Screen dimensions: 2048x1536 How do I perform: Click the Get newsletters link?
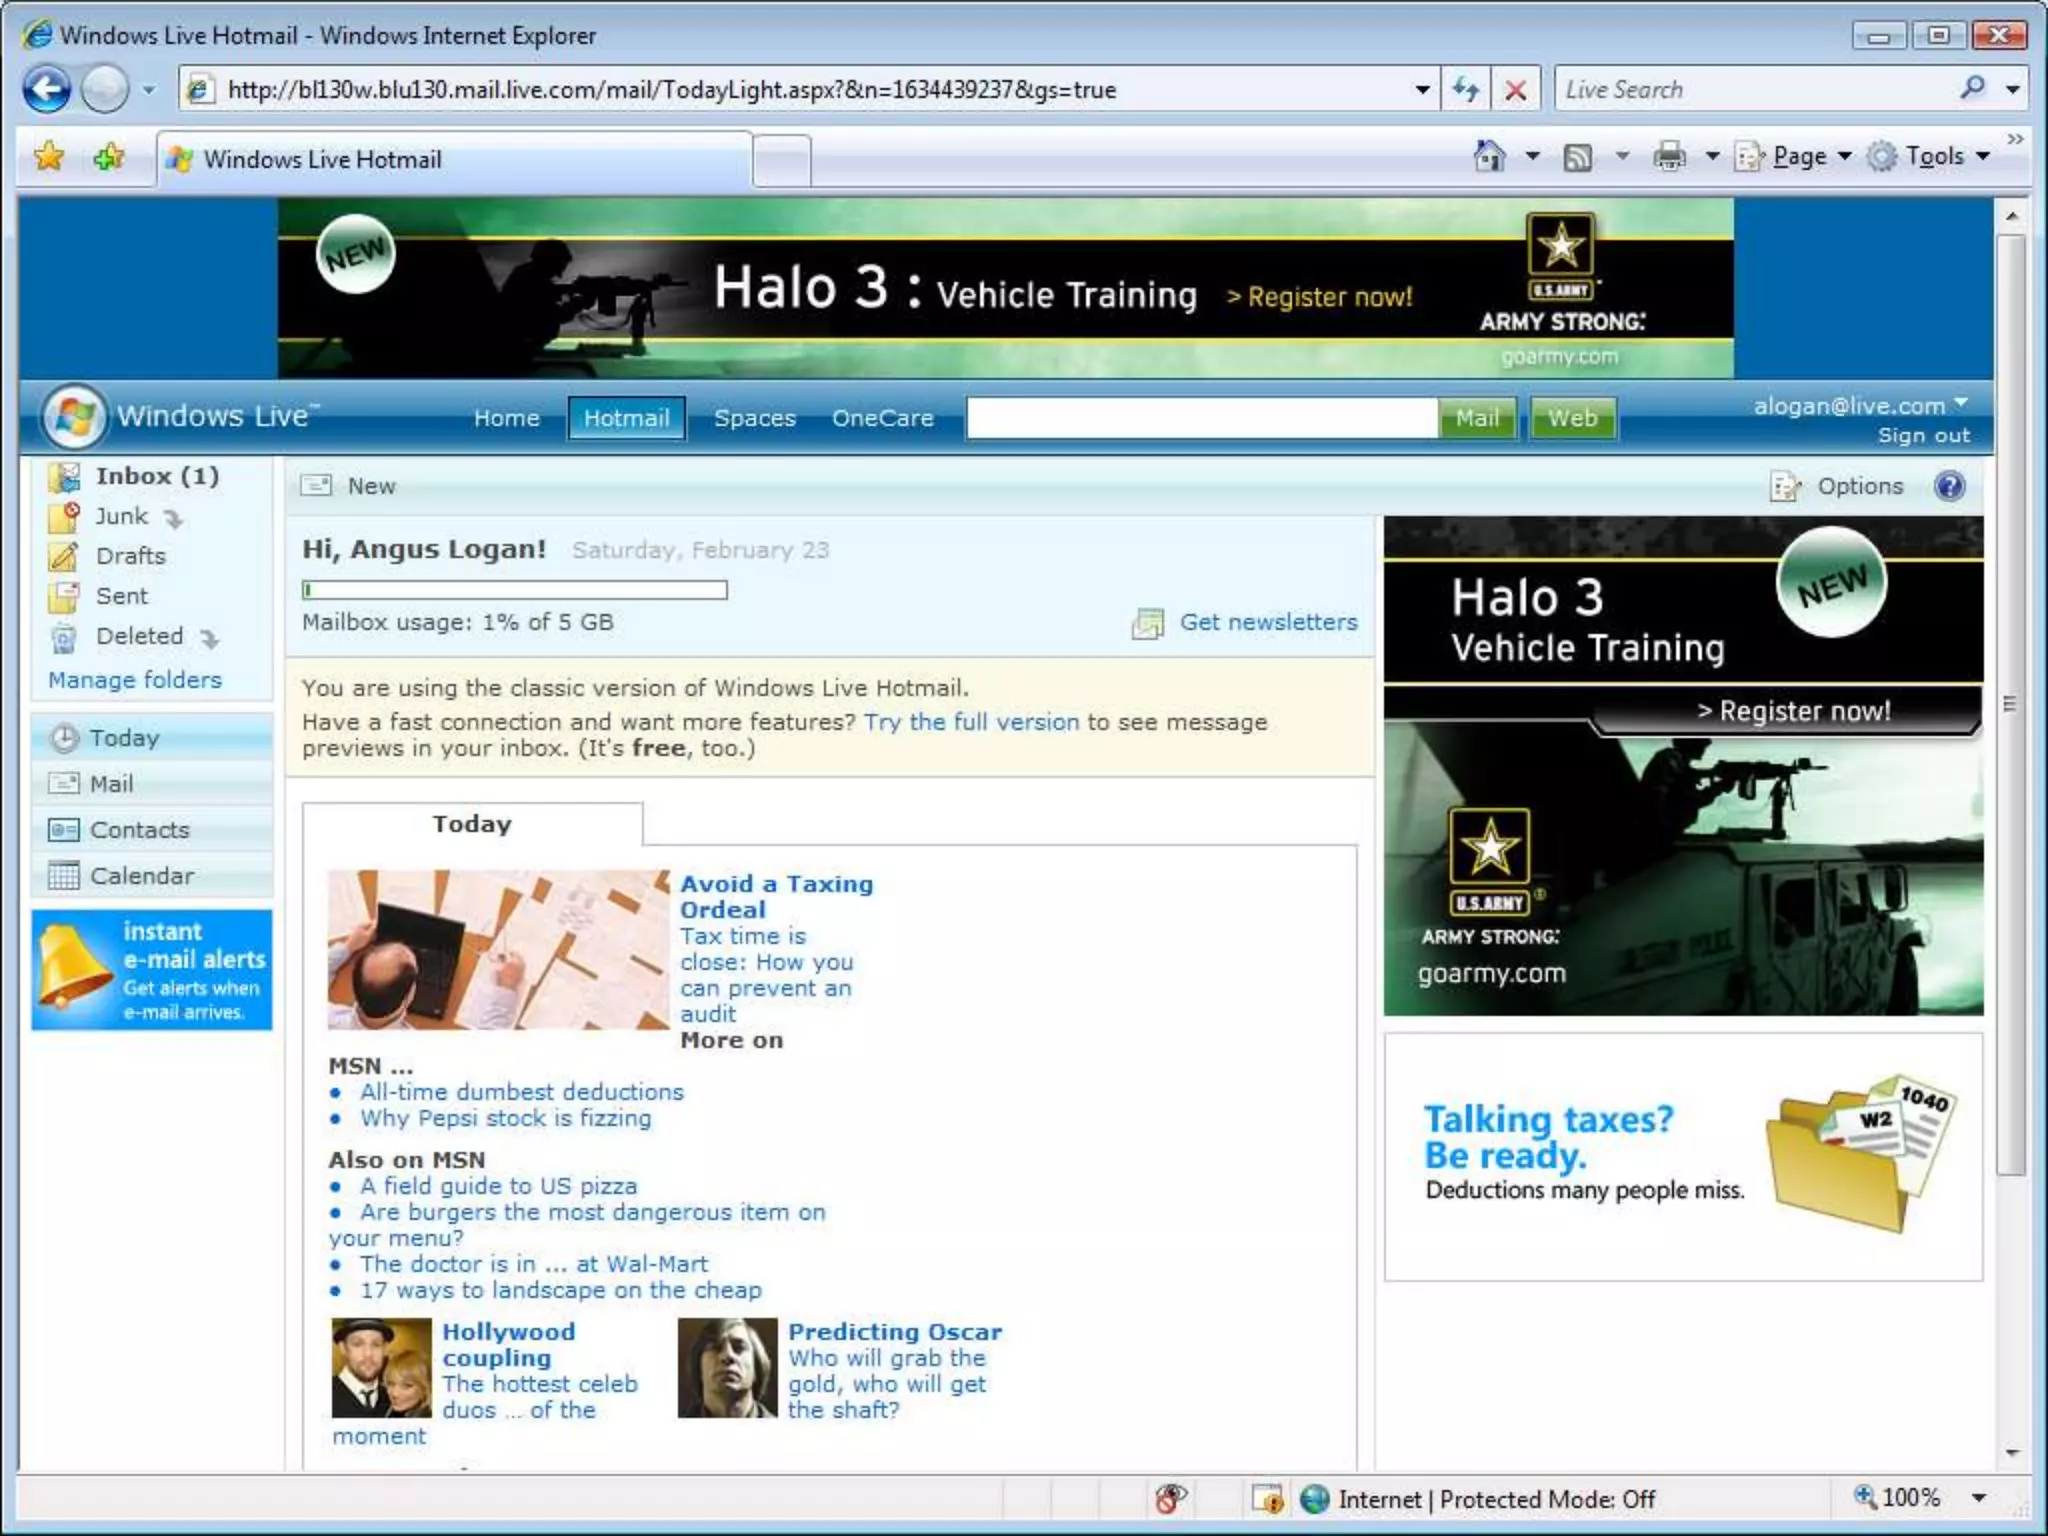[x=1268, y=622]
